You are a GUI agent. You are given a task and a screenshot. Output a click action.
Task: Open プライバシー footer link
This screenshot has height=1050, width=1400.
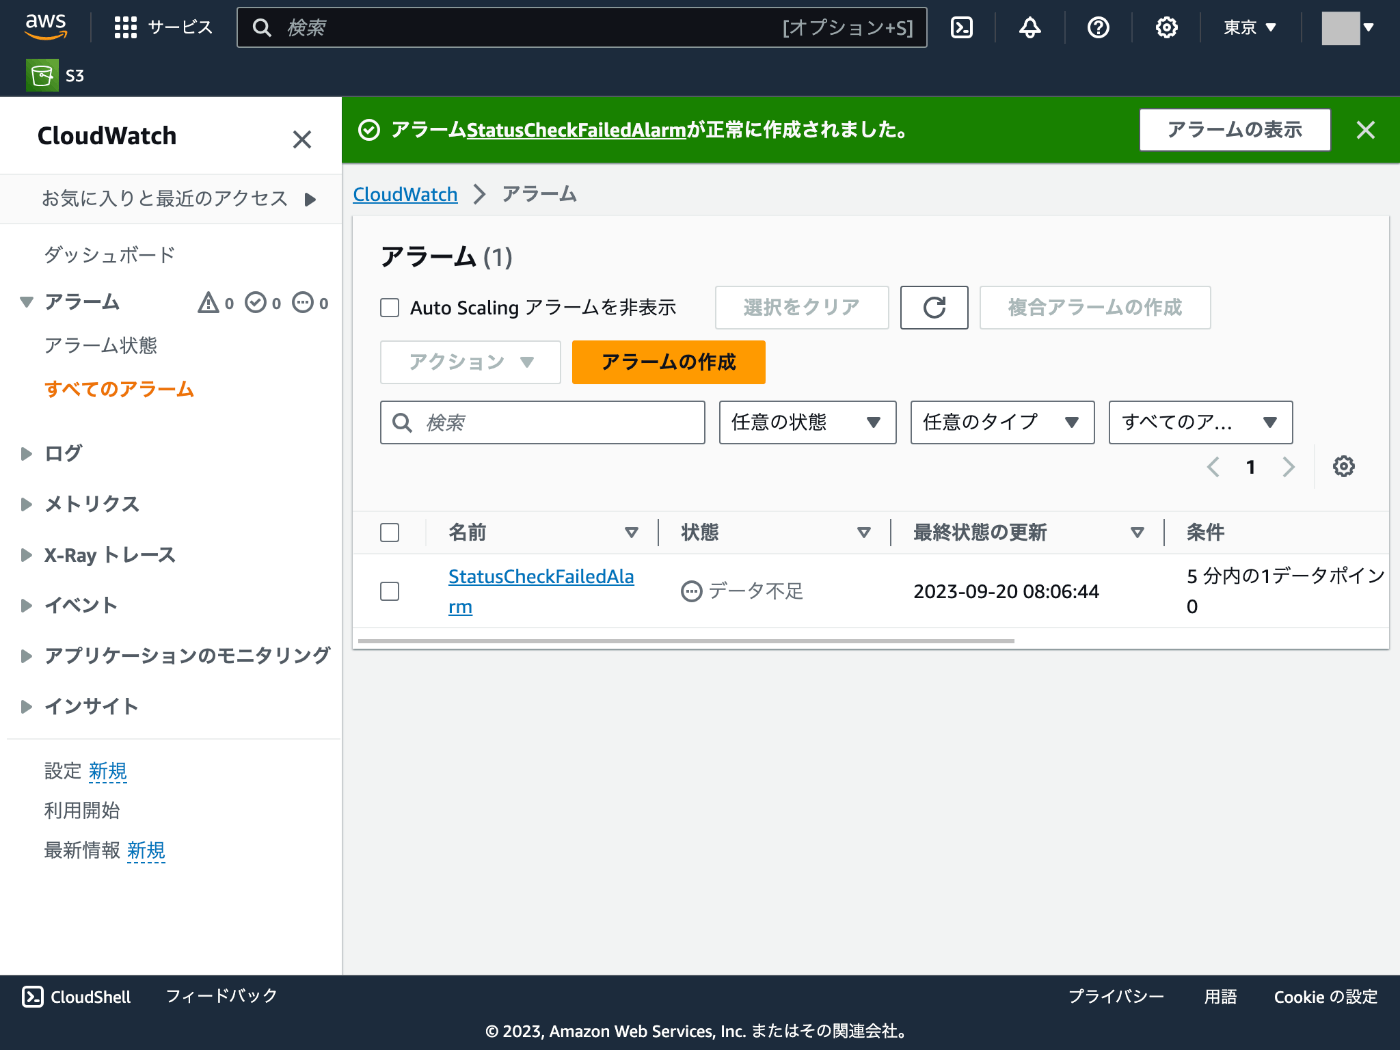pos(1116,997)
